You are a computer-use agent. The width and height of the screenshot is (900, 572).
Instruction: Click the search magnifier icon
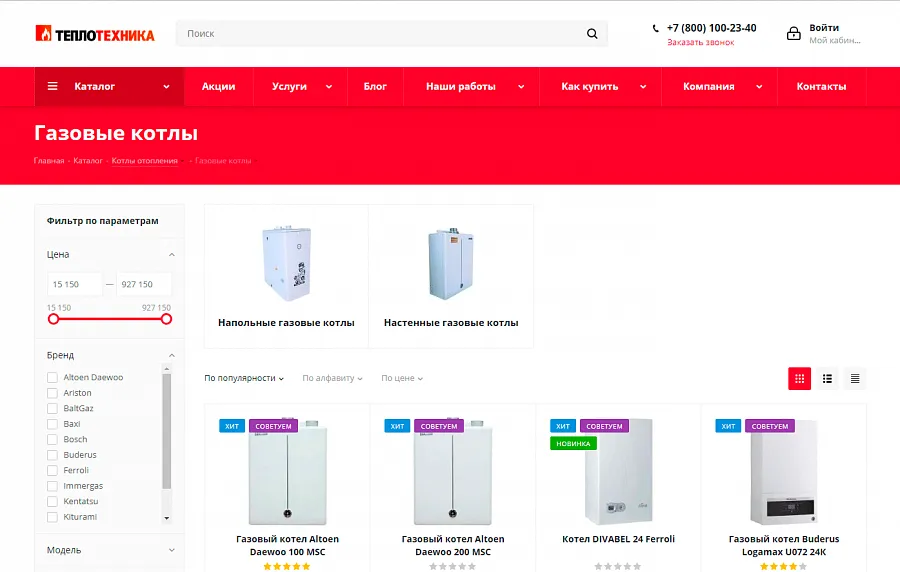click(592, 34)
